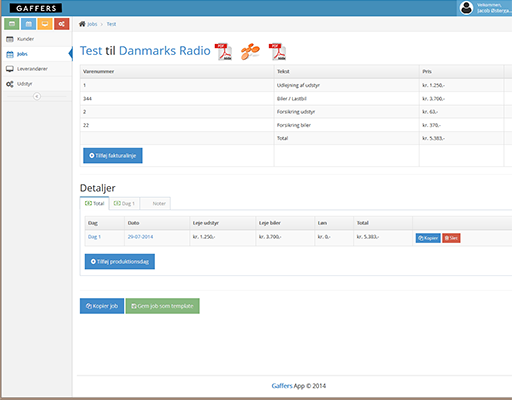Open Udstyr in the sidebar
512x400 pixels.
click(x=37, y=84)
